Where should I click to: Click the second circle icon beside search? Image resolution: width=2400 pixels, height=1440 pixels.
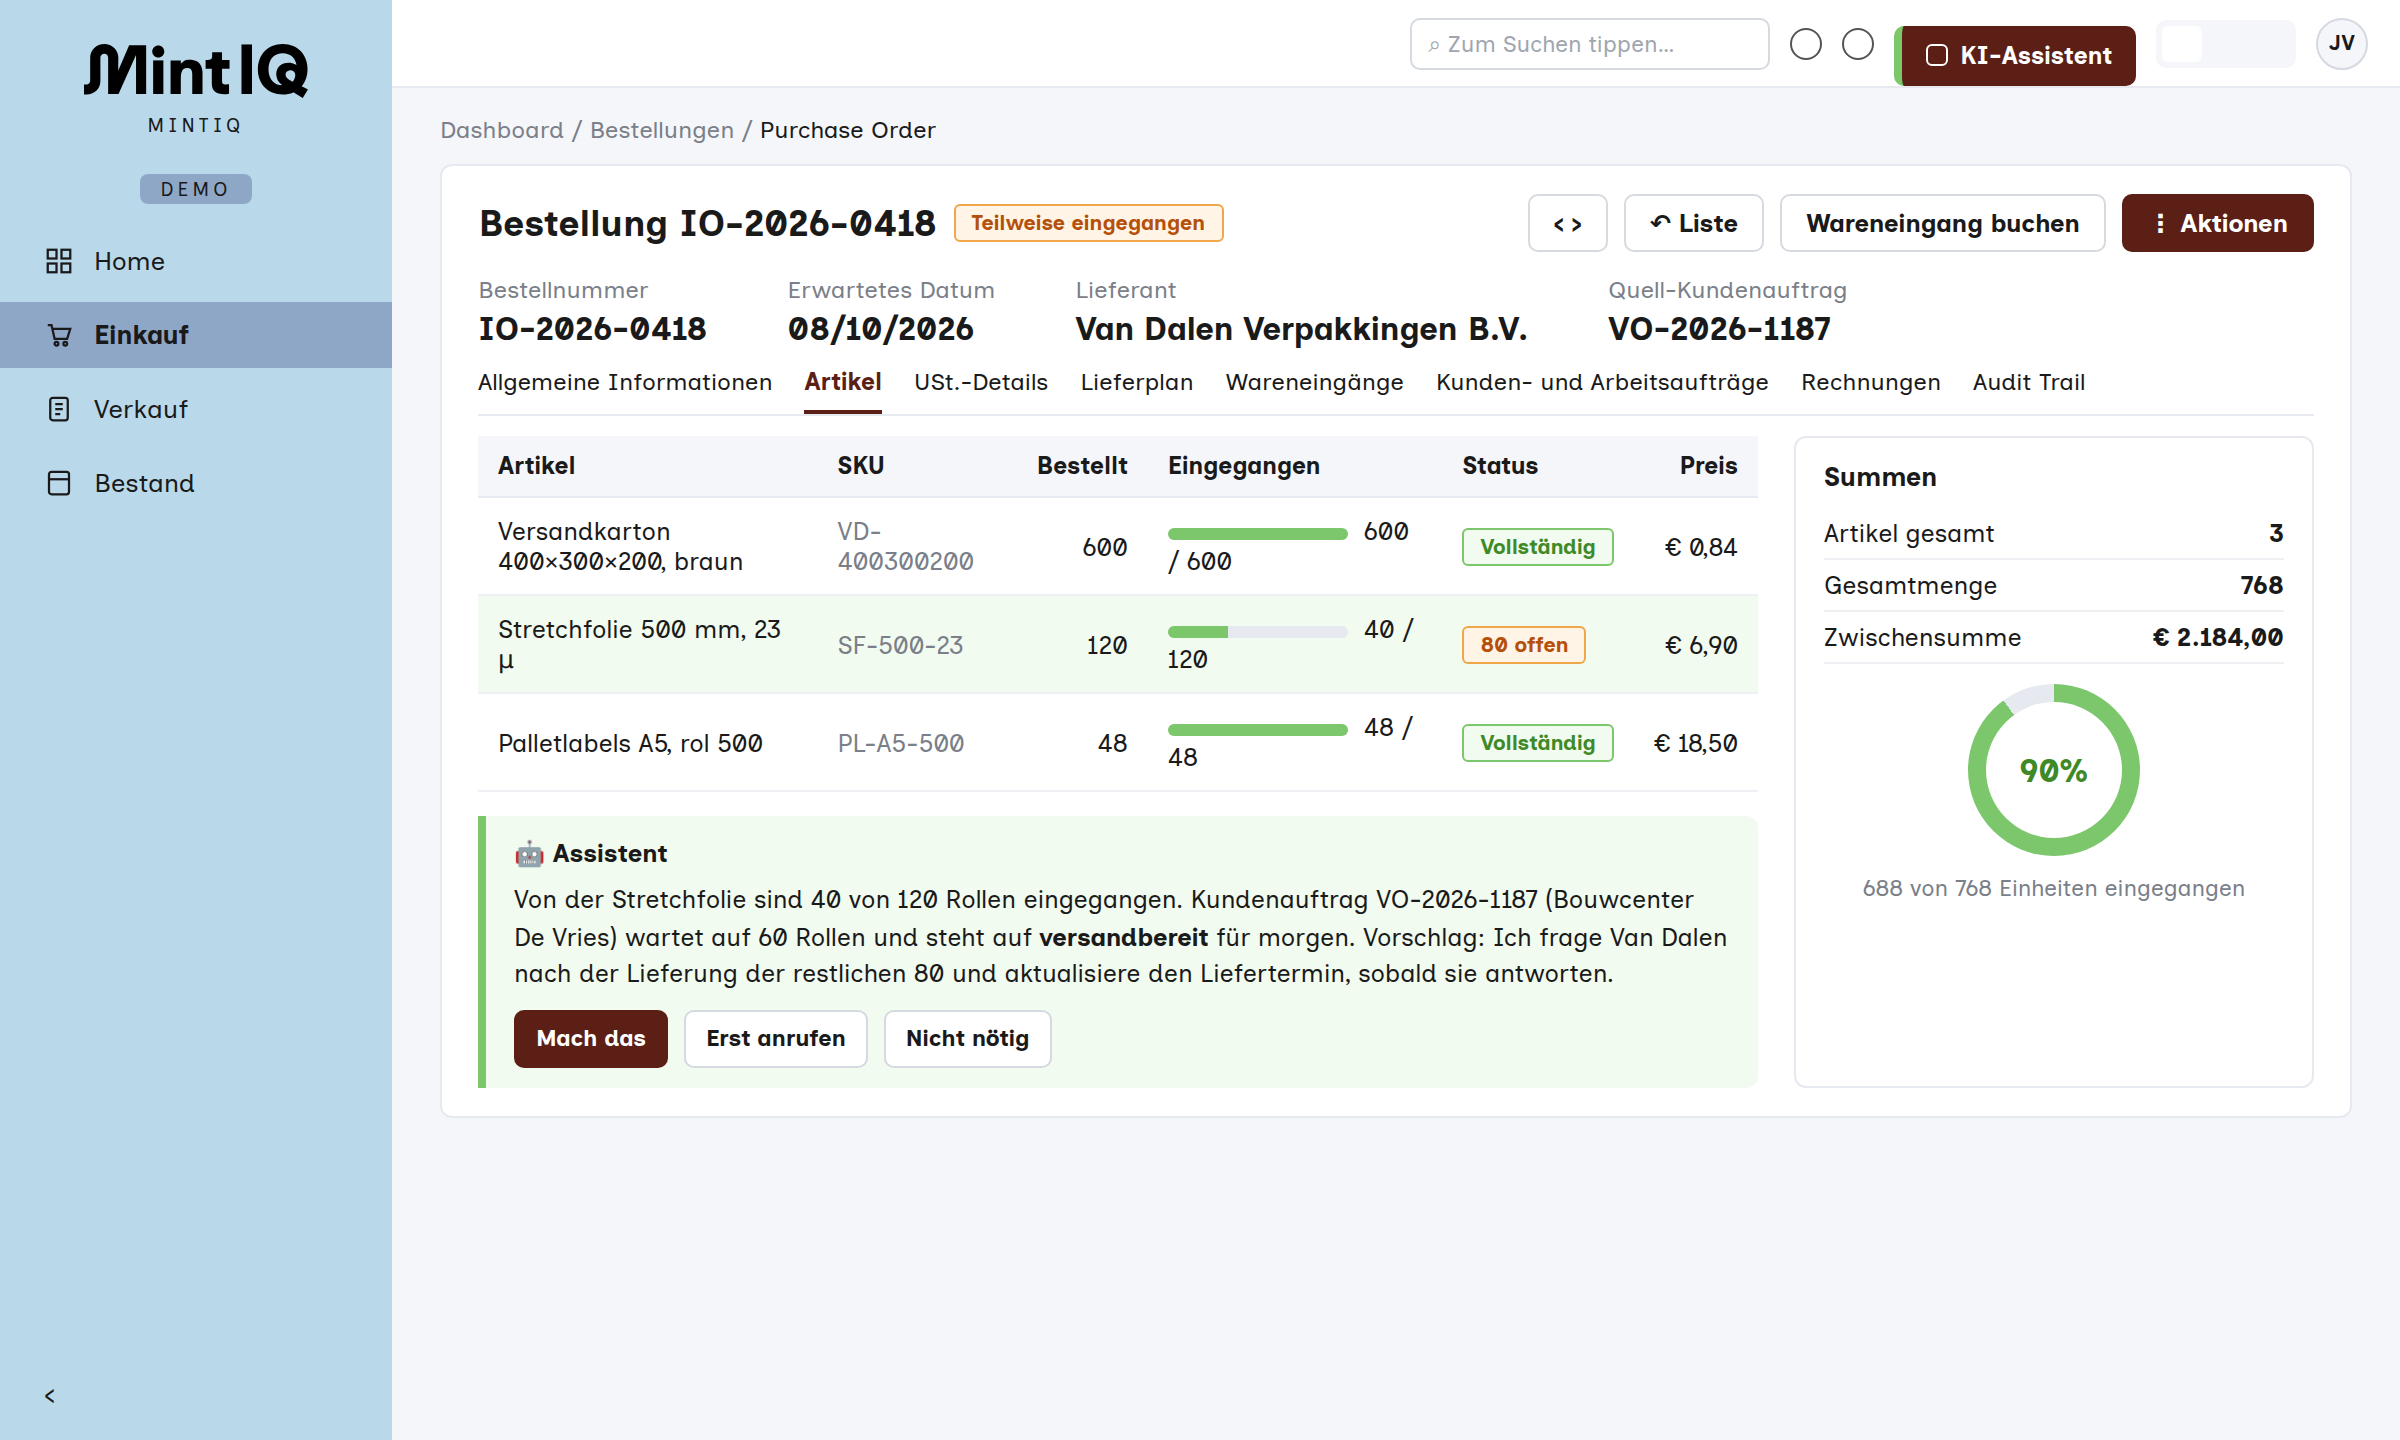coord(1857,44)
